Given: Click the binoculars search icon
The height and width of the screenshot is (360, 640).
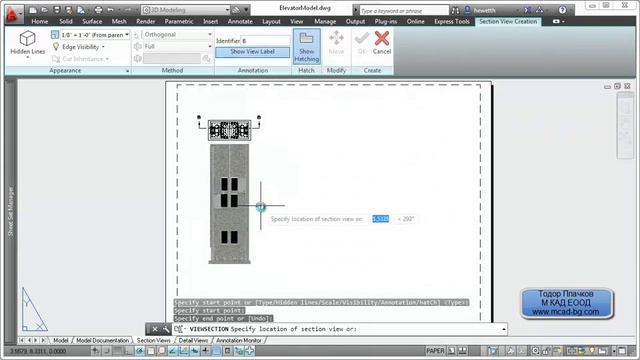Looking at the screenshot, I should click(x=456, y=10).
